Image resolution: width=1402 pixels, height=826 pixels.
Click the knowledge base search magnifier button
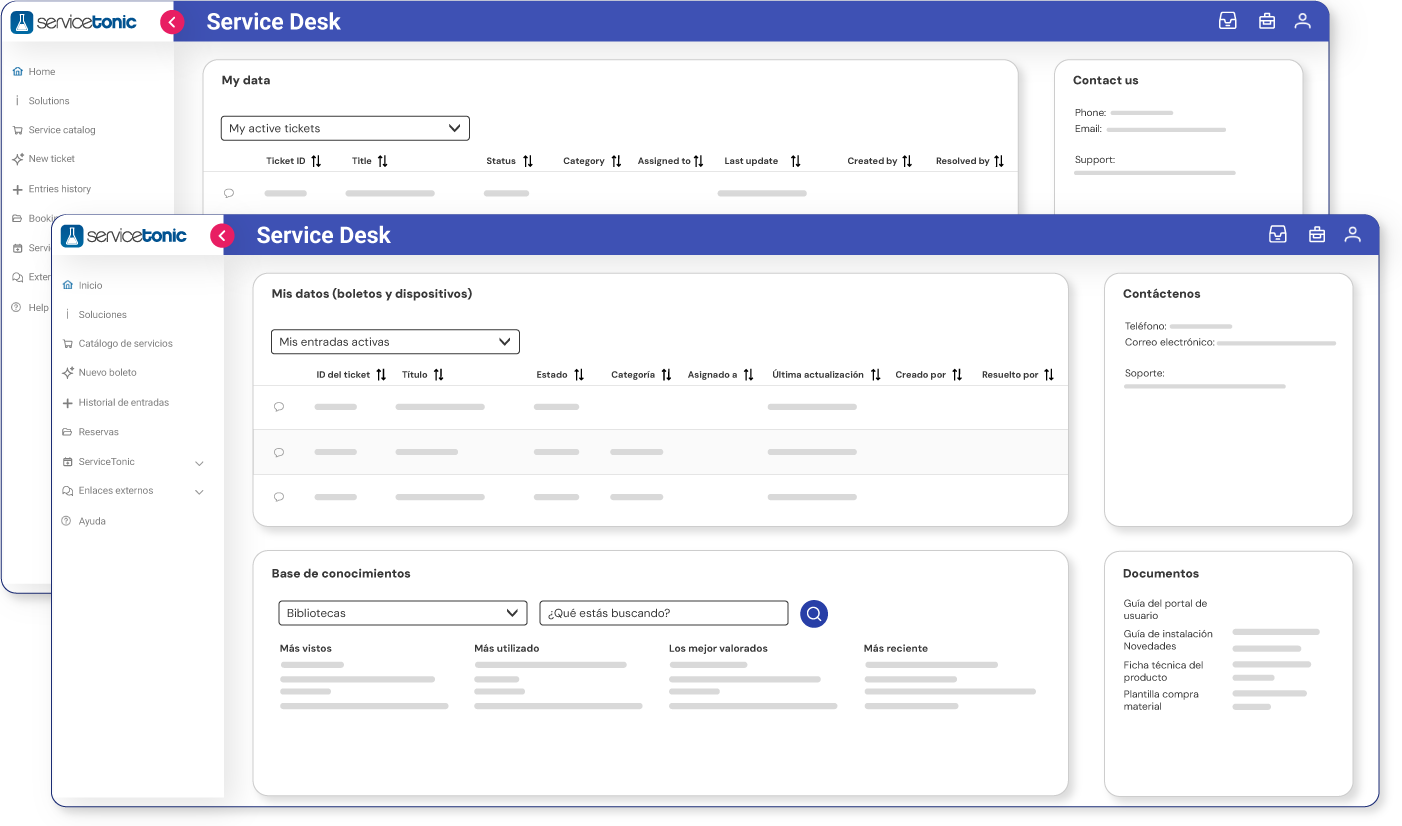(814, 613)
